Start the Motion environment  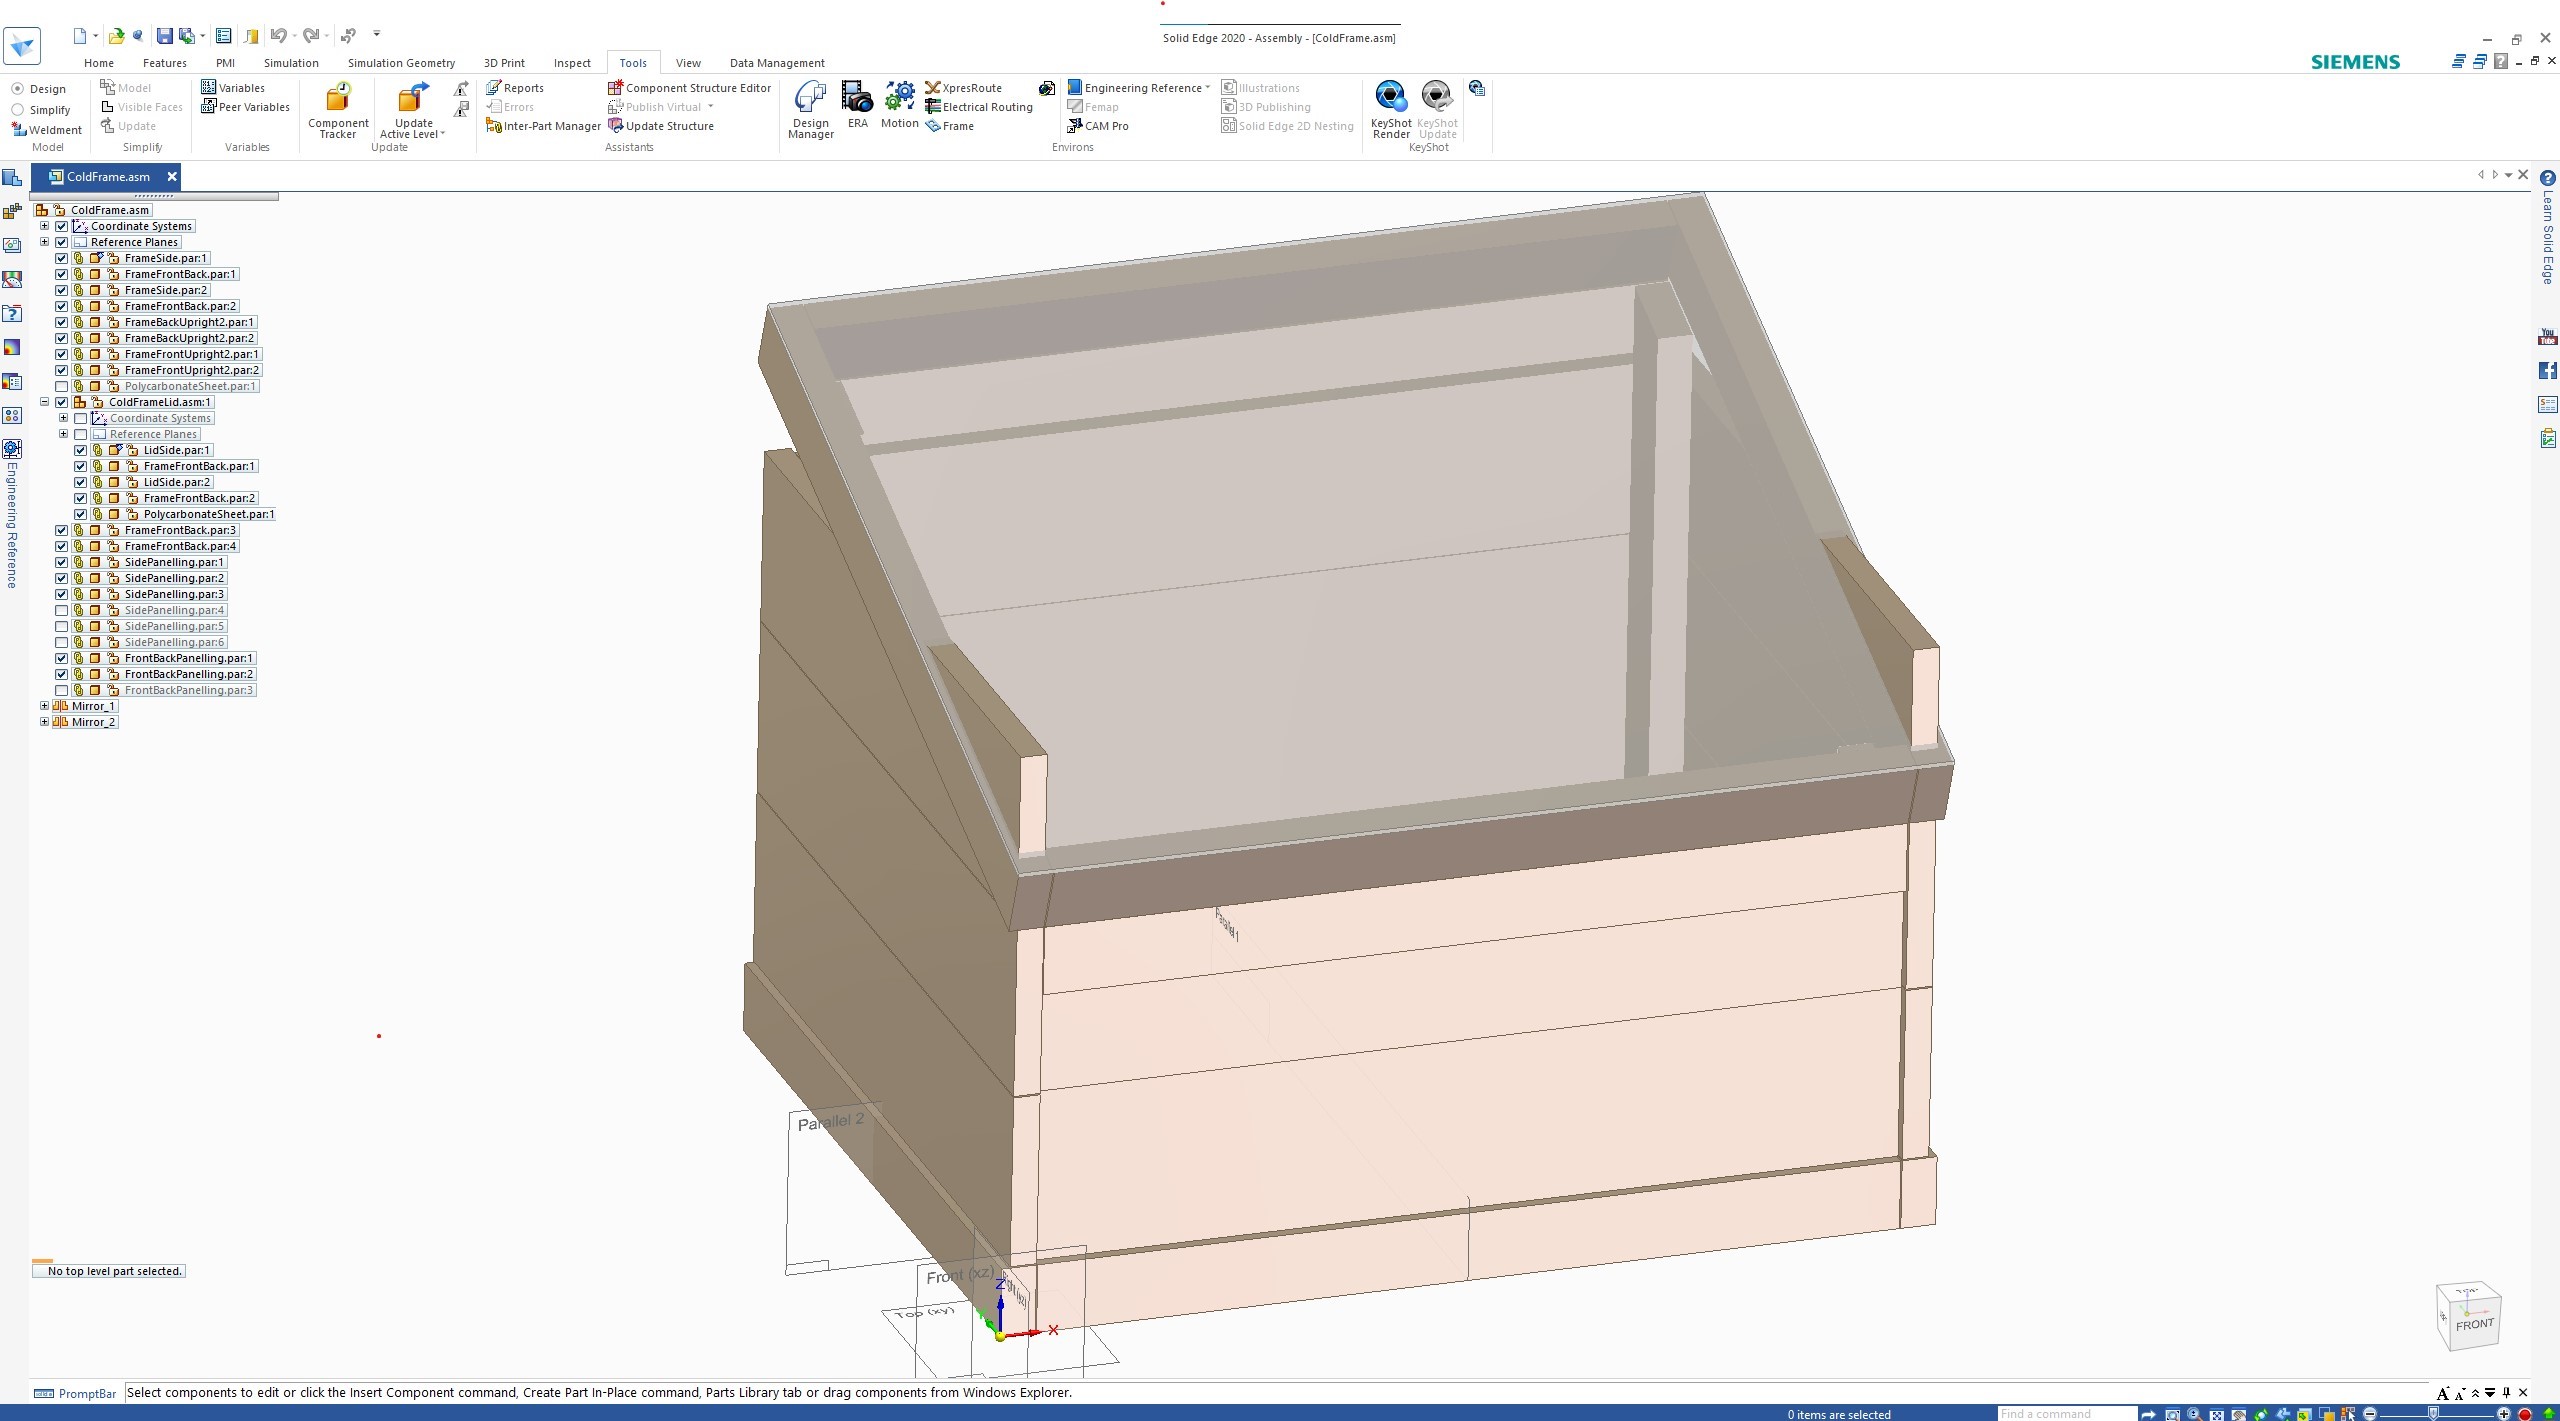tap(899, 105)
